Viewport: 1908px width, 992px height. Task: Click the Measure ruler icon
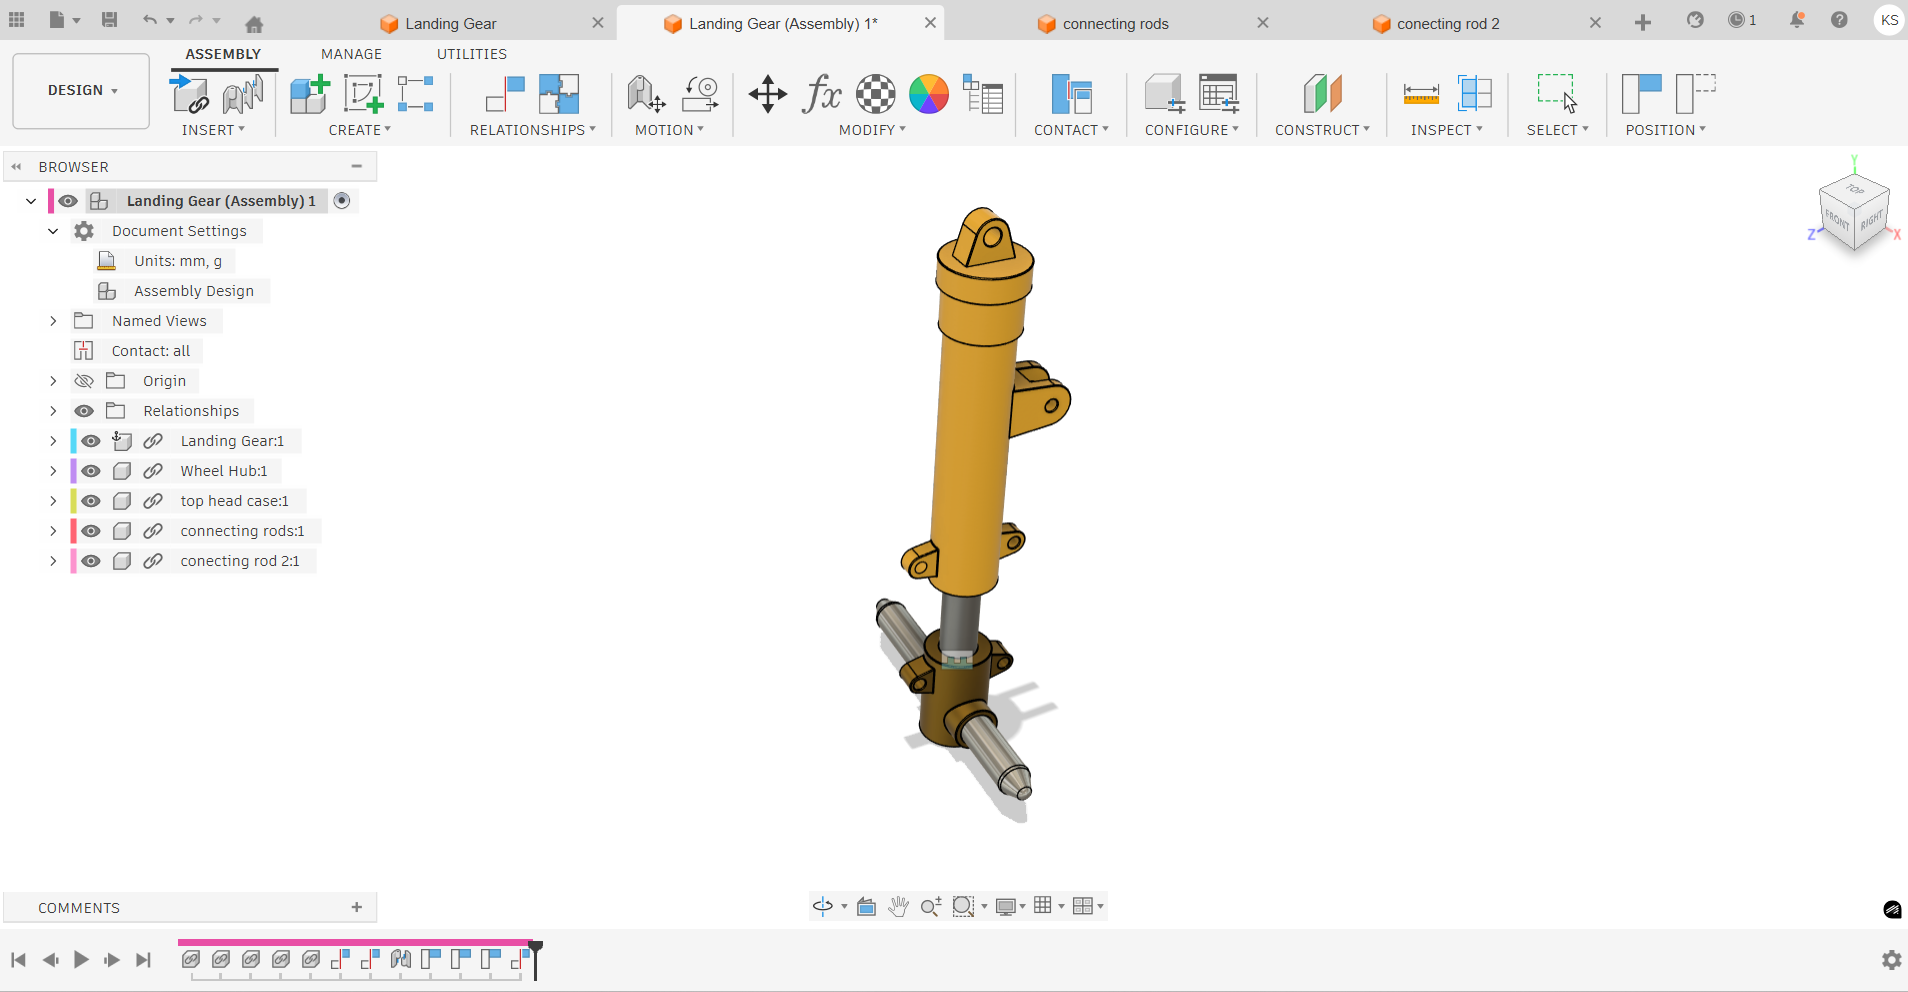1420,95
